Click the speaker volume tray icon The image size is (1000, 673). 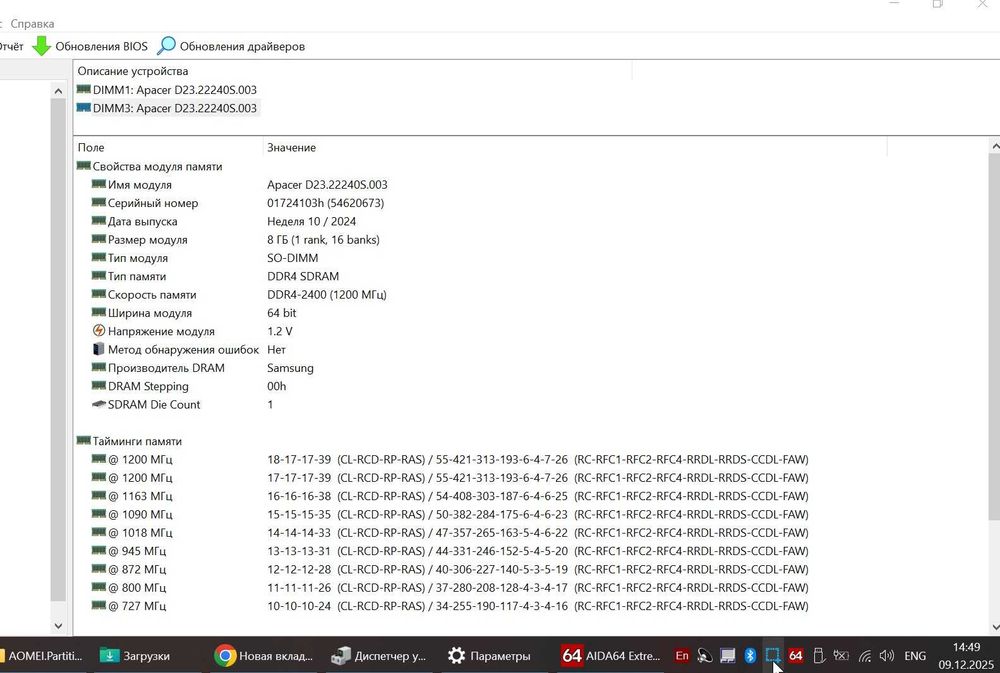pyautogui.click(x=886, y=656)
